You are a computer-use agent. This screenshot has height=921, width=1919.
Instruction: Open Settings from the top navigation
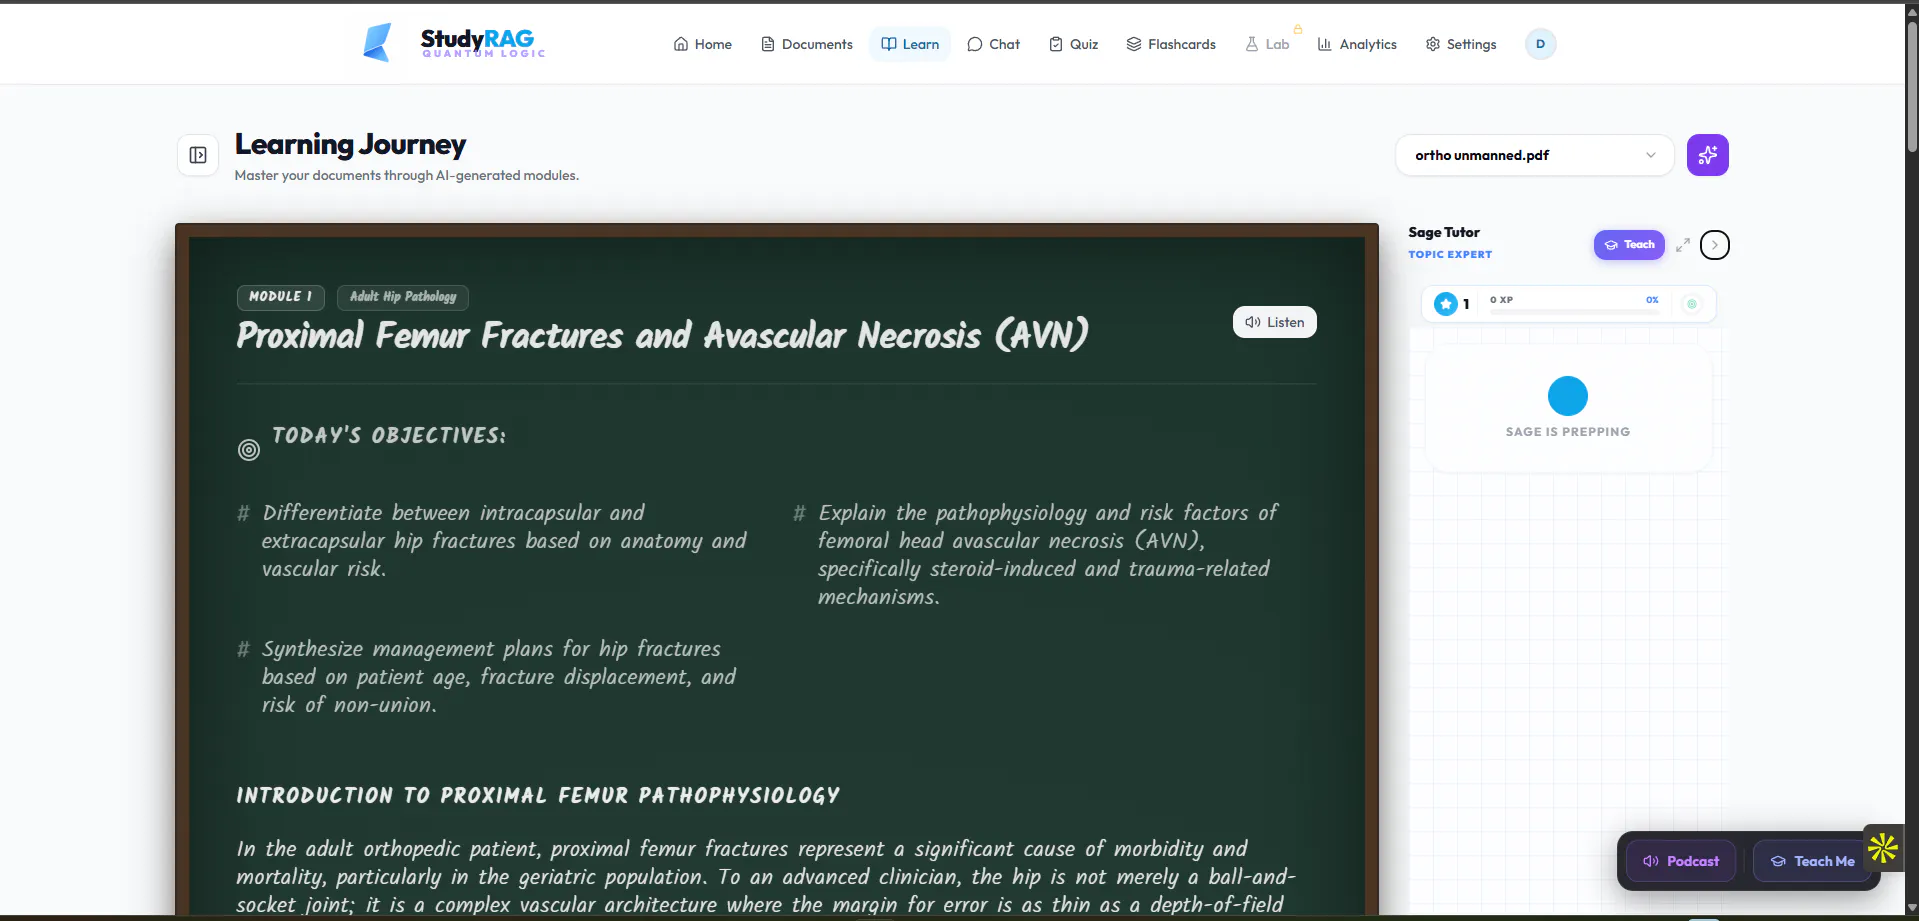click(1461, 44)
